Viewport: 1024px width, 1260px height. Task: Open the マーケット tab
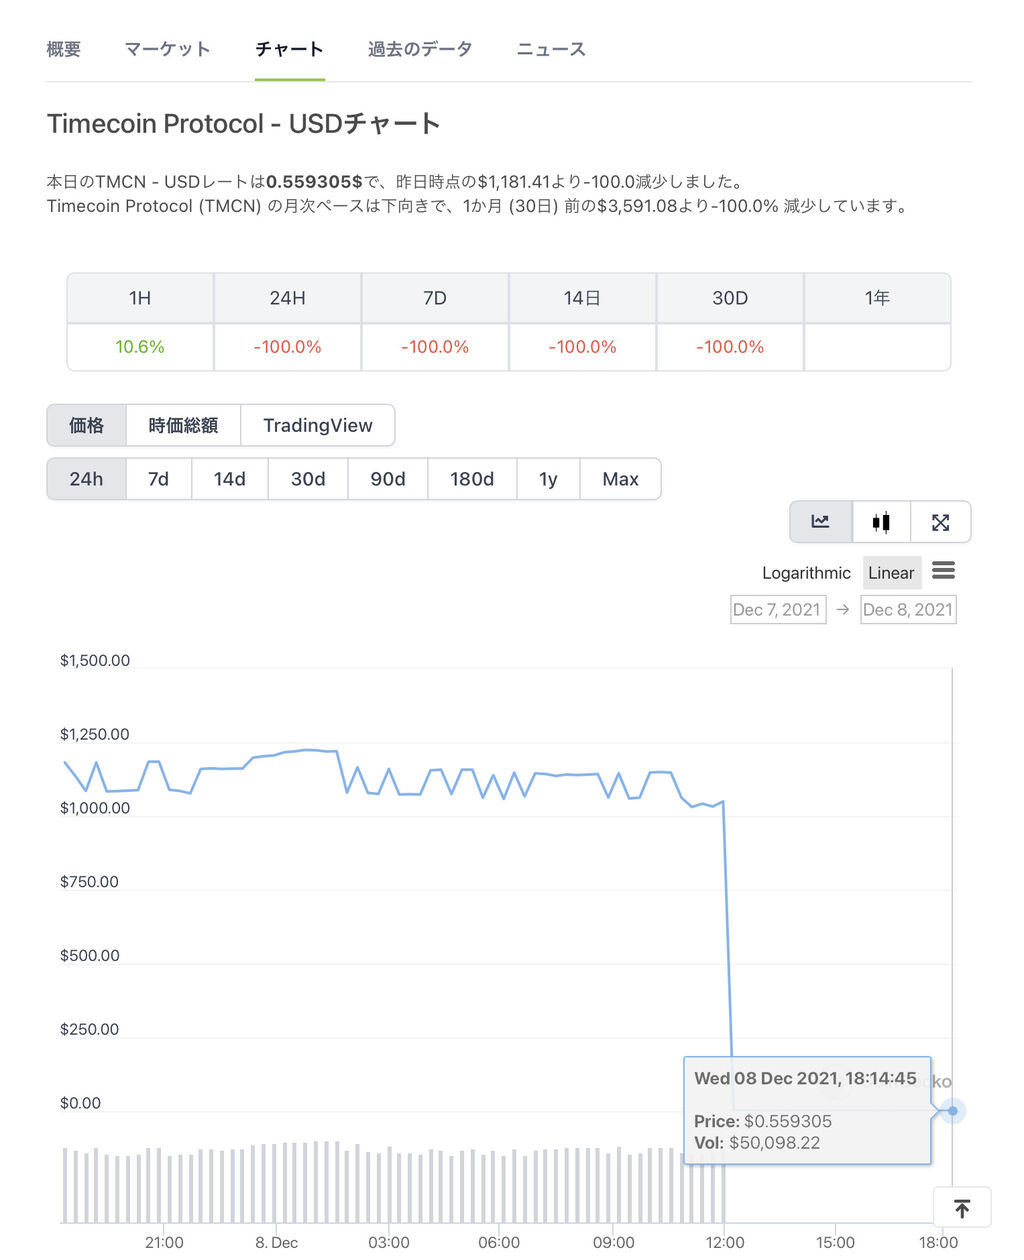pyautogui.click(x=167, y=49)
